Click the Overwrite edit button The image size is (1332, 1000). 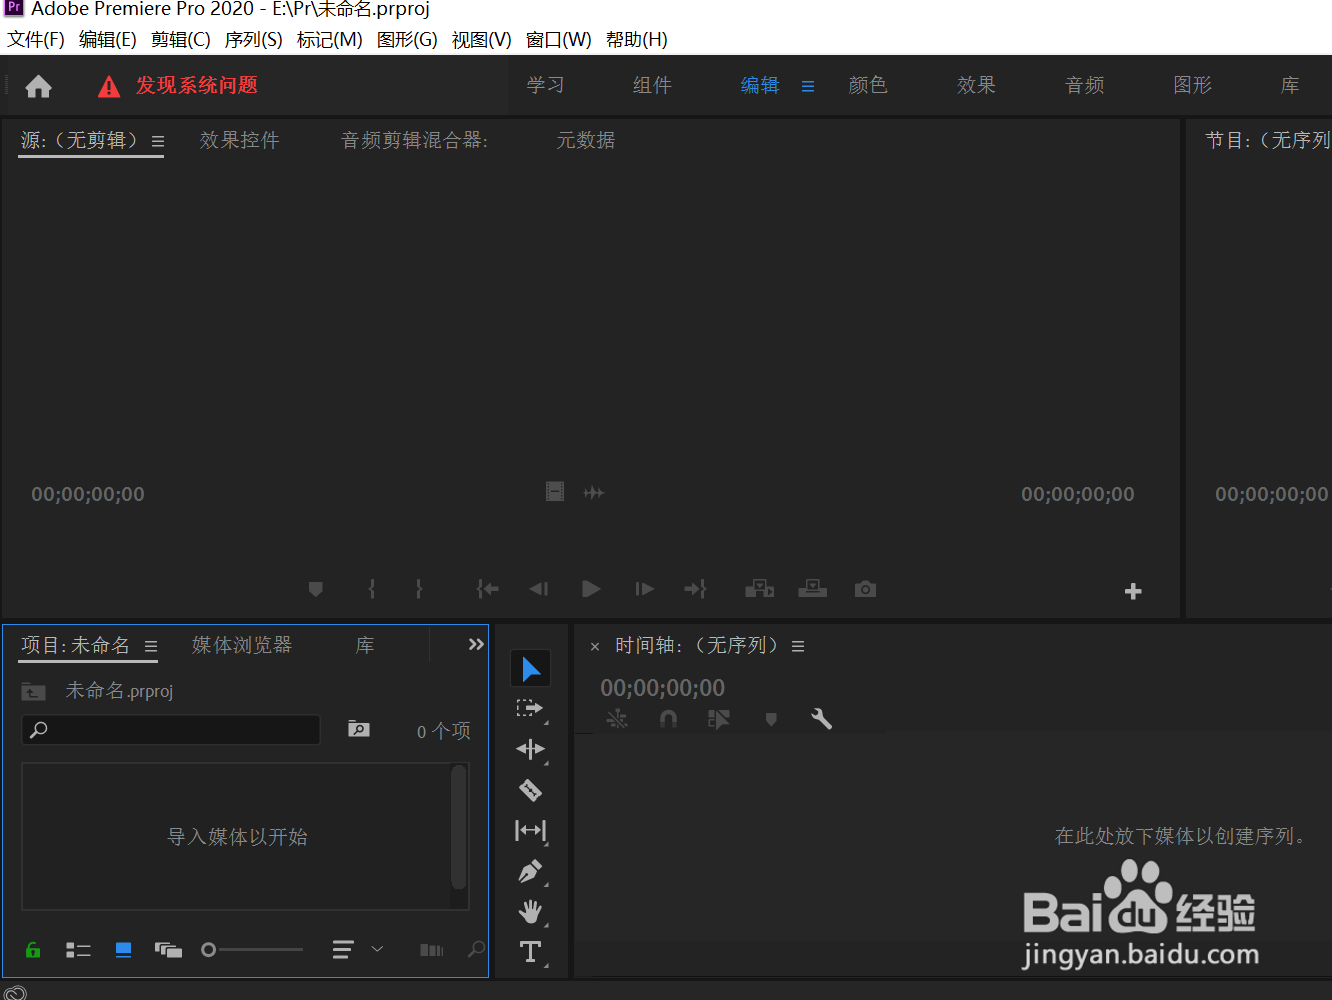pyautogui.click(x=812, y=589)
